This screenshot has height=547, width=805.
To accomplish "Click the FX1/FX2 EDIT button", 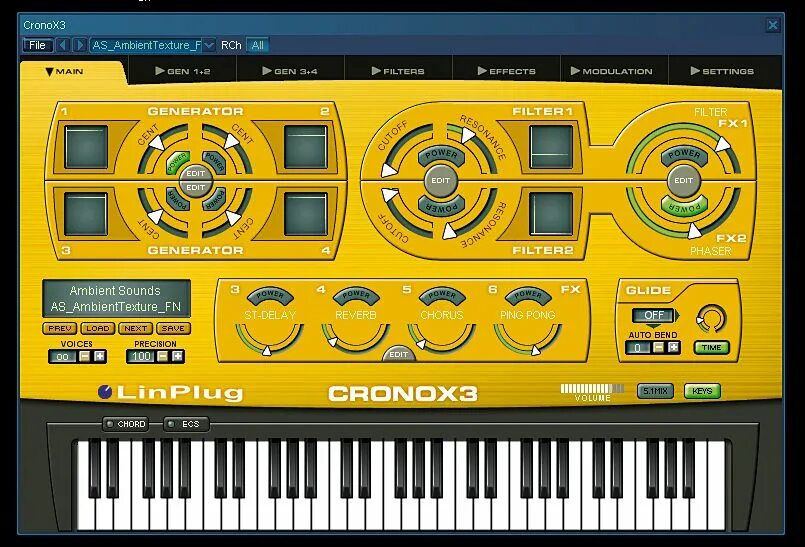I will click(x=683, y=180).
